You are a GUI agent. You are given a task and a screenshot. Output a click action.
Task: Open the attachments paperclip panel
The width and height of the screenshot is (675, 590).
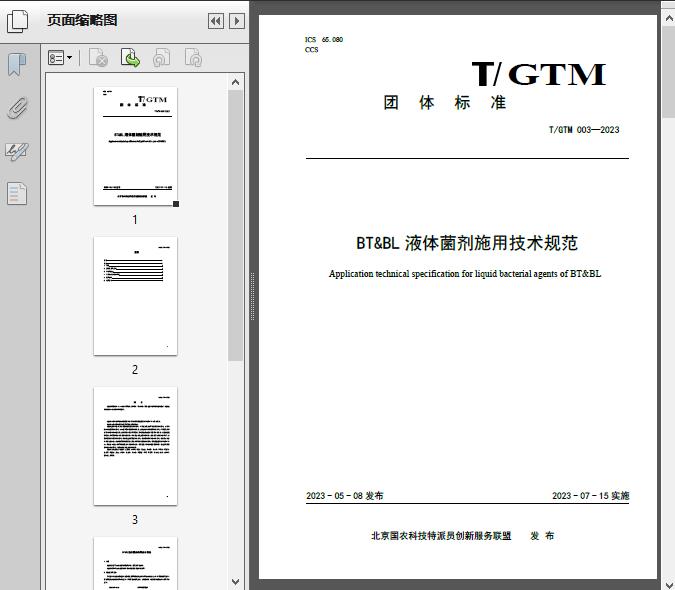coord(17,108)
